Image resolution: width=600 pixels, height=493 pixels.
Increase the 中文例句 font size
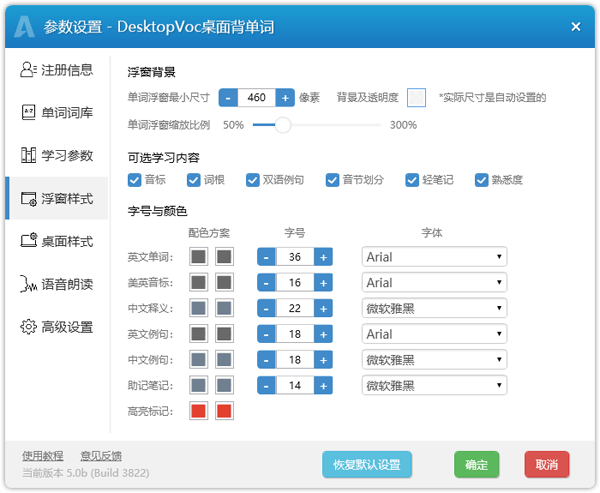(323, 360)
